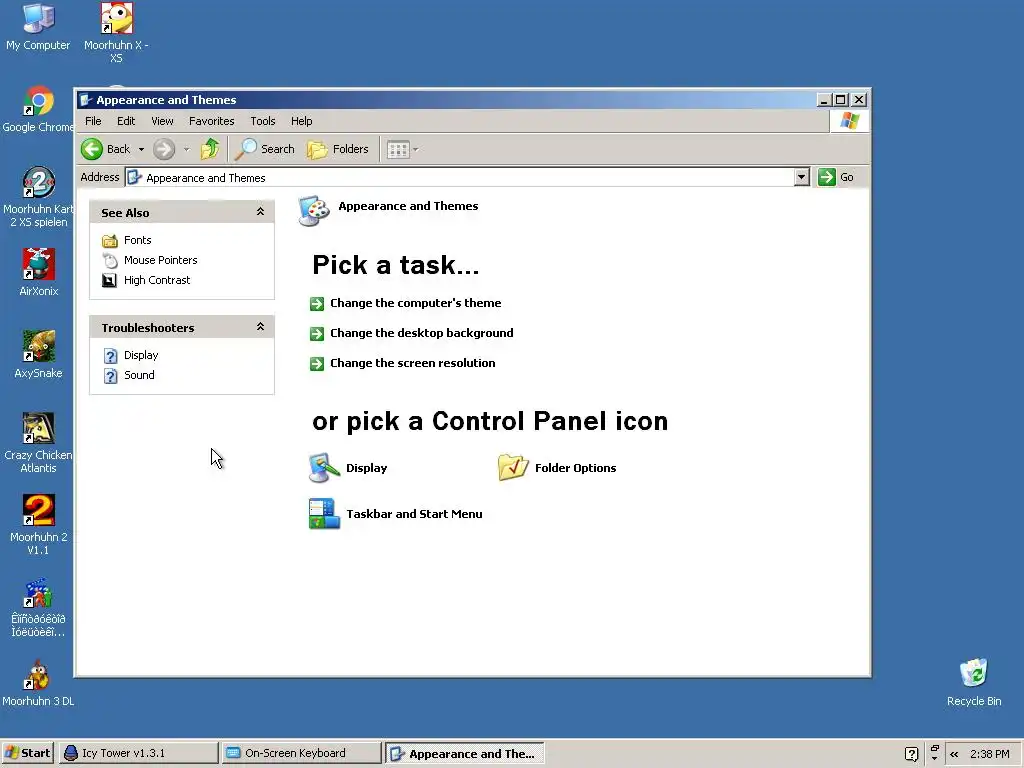Select AirXonix desktop shortcut
The width and height of the screenshot is (1024, 768).
[x=38, y=272]
